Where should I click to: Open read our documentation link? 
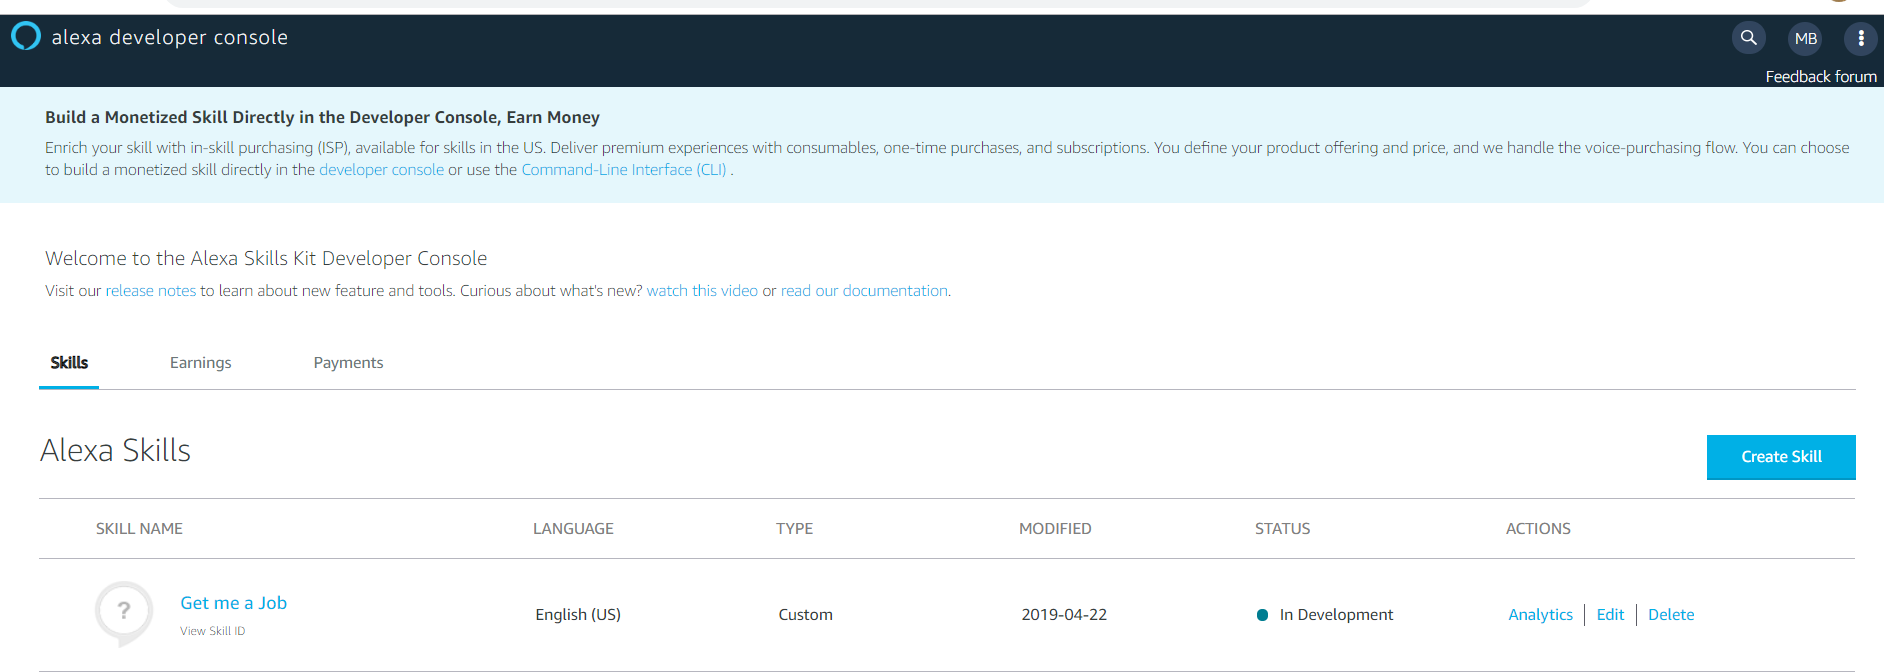tap(864, 291)
